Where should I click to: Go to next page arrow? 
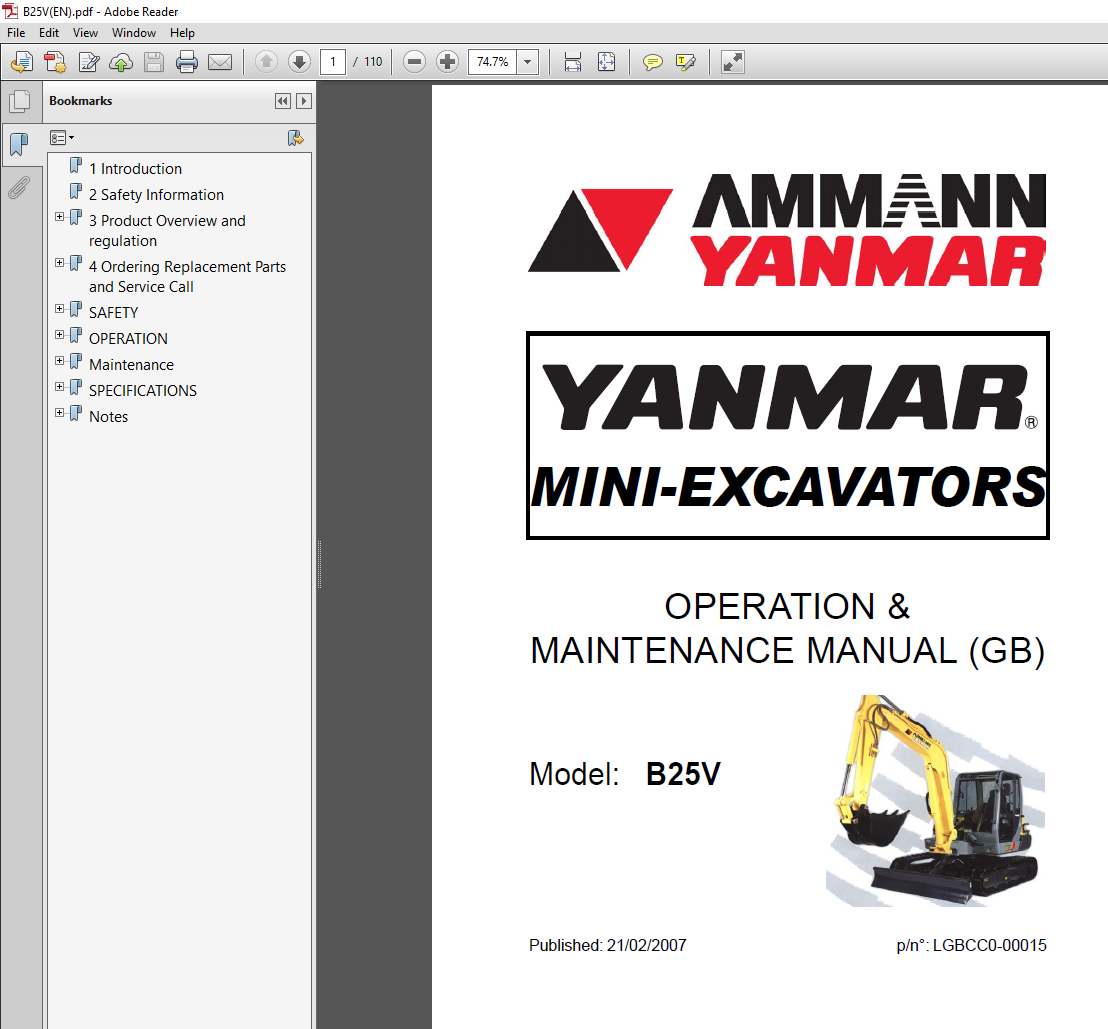(x=300, y=62)
